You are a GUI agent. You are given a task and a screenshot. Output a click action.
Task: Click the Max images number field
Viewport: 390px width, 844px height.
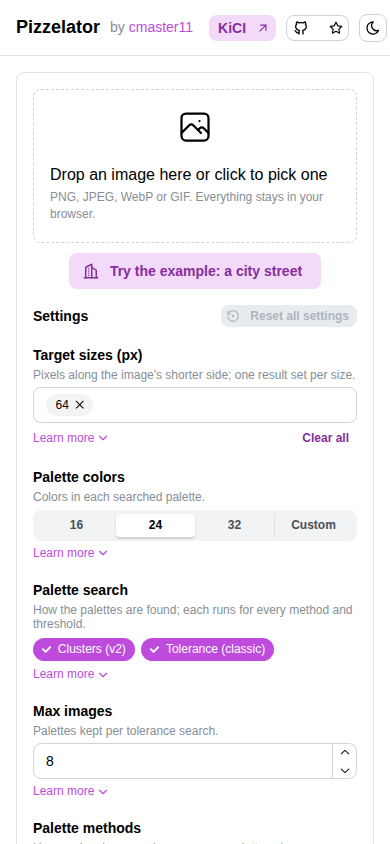click(x=183, y=761)
